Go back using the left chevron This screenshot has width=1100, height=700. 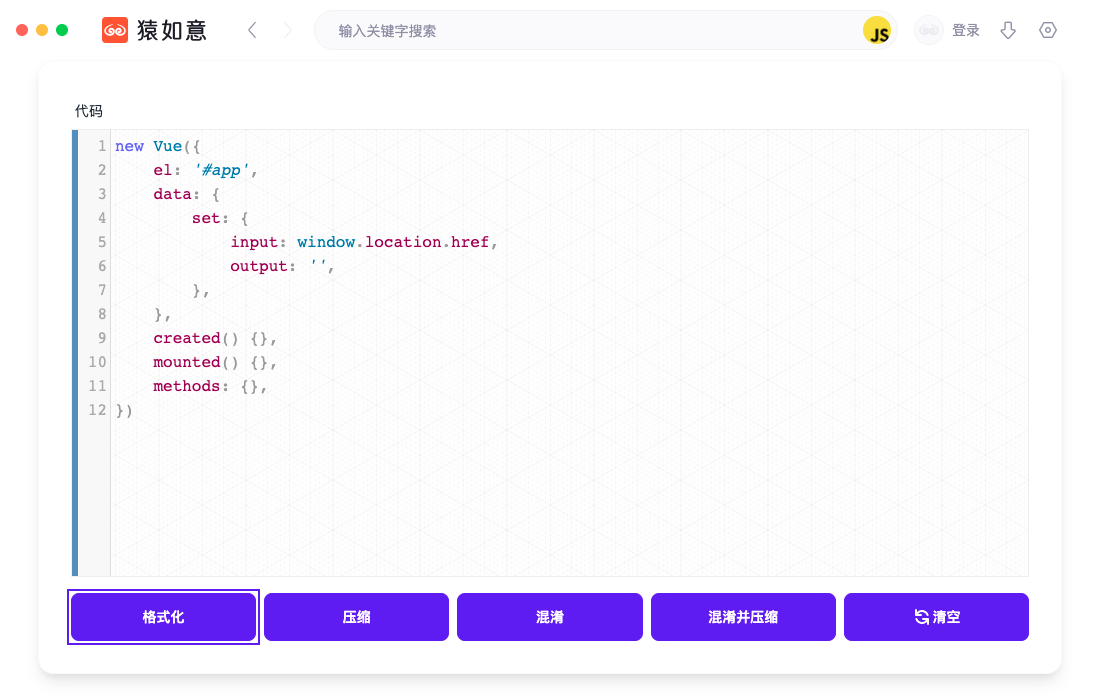point(252,30)
